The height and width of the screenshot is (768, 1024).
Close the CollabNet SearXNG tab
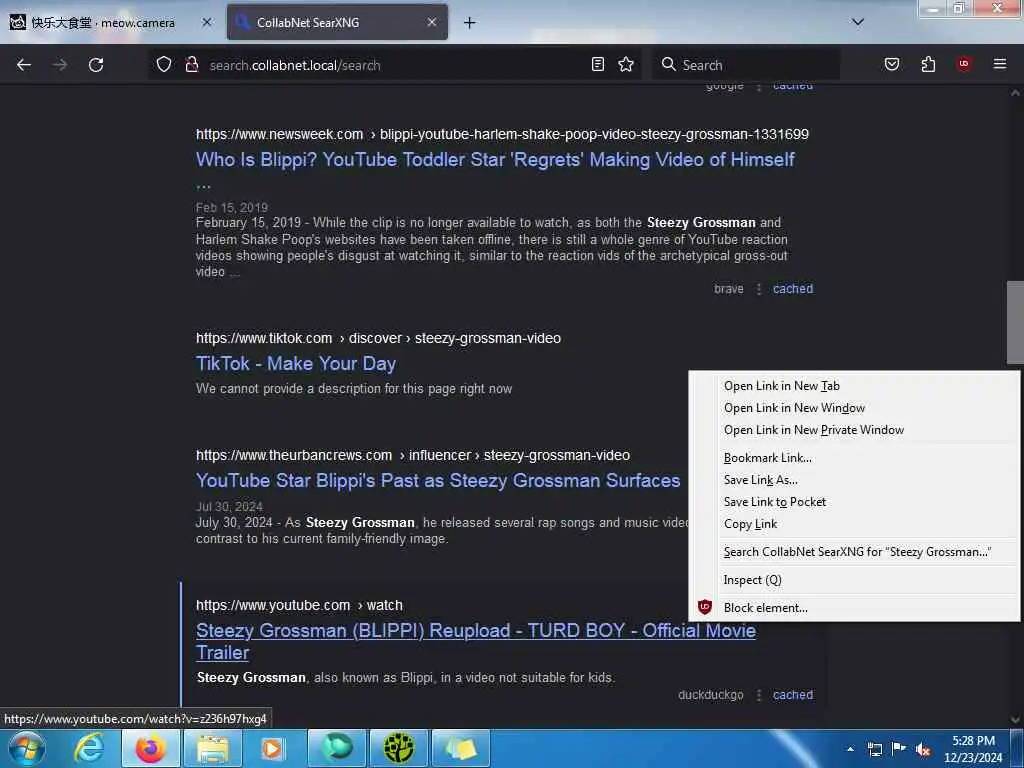click(x=432, y=22)
